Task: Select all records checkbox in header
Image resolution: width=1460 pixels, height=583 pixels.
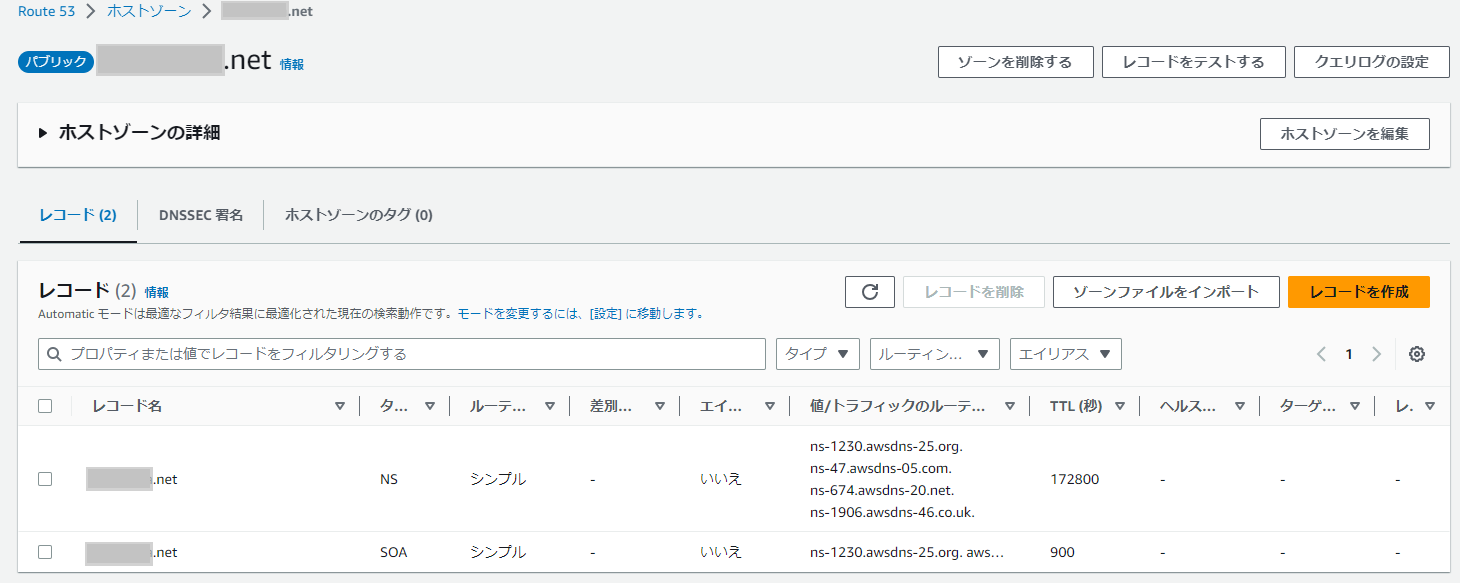Action: (x=45, y=406)
